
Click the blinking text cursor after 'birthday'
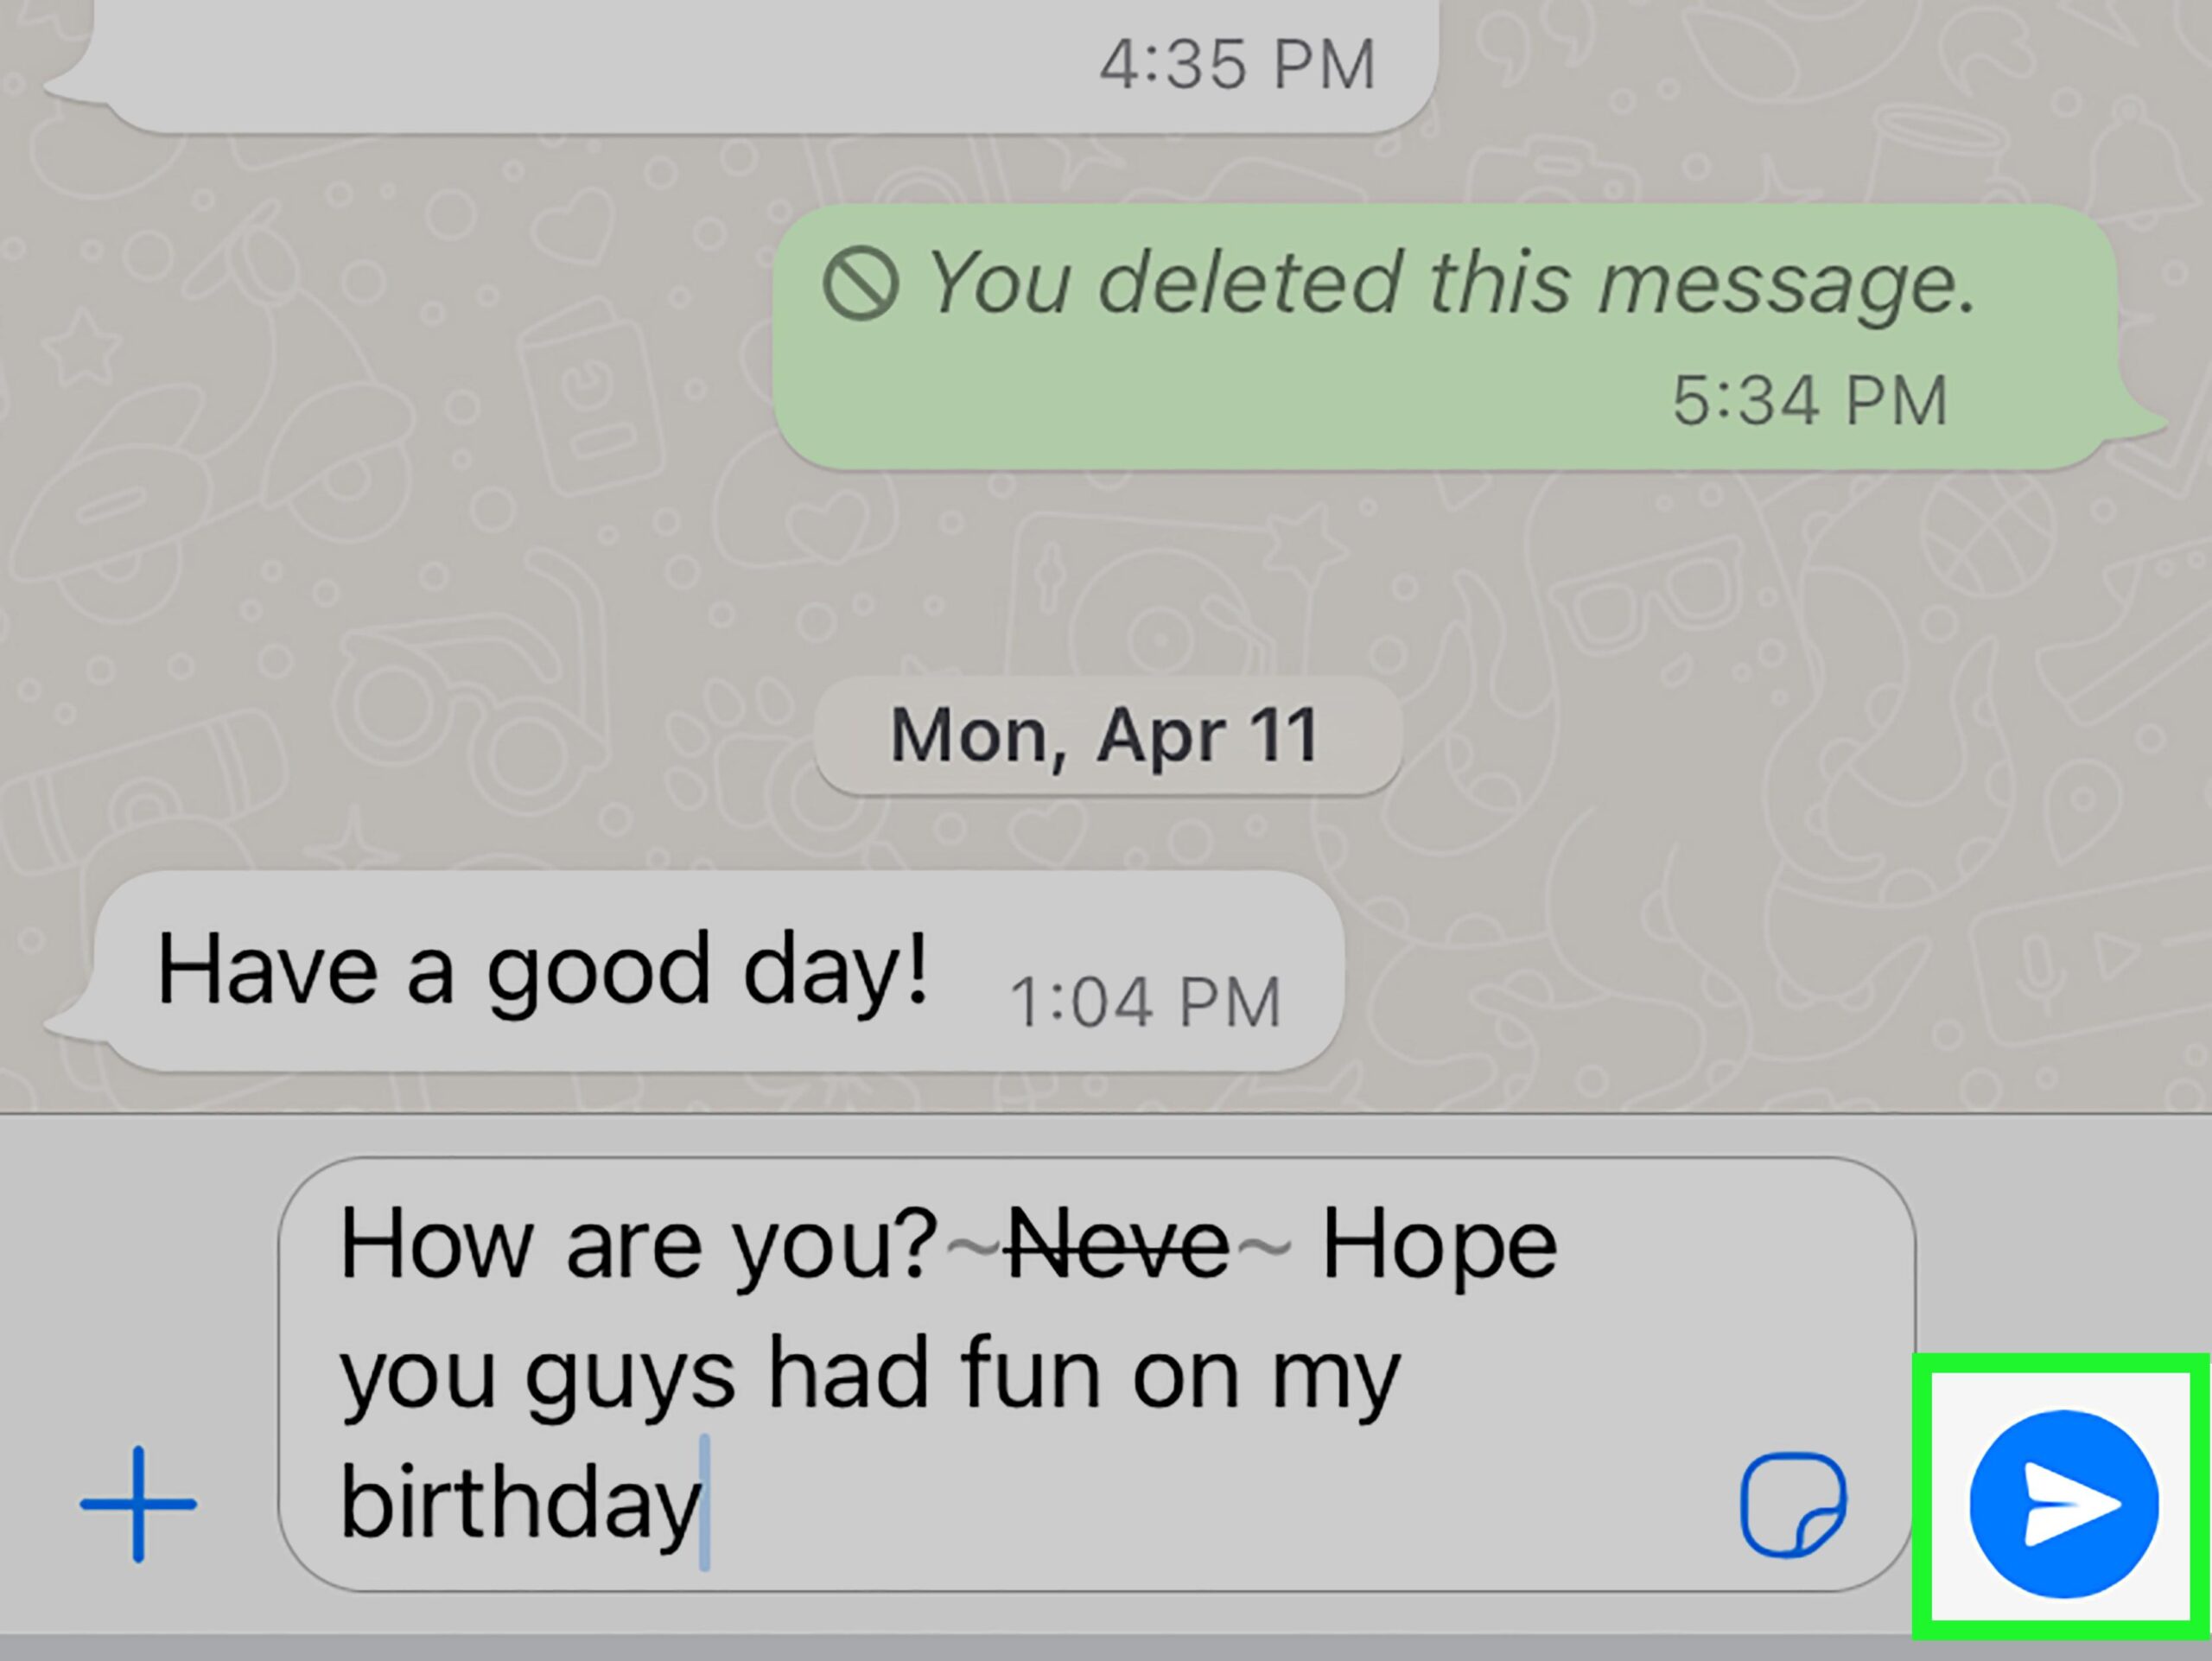click(x=705, y=1503)
